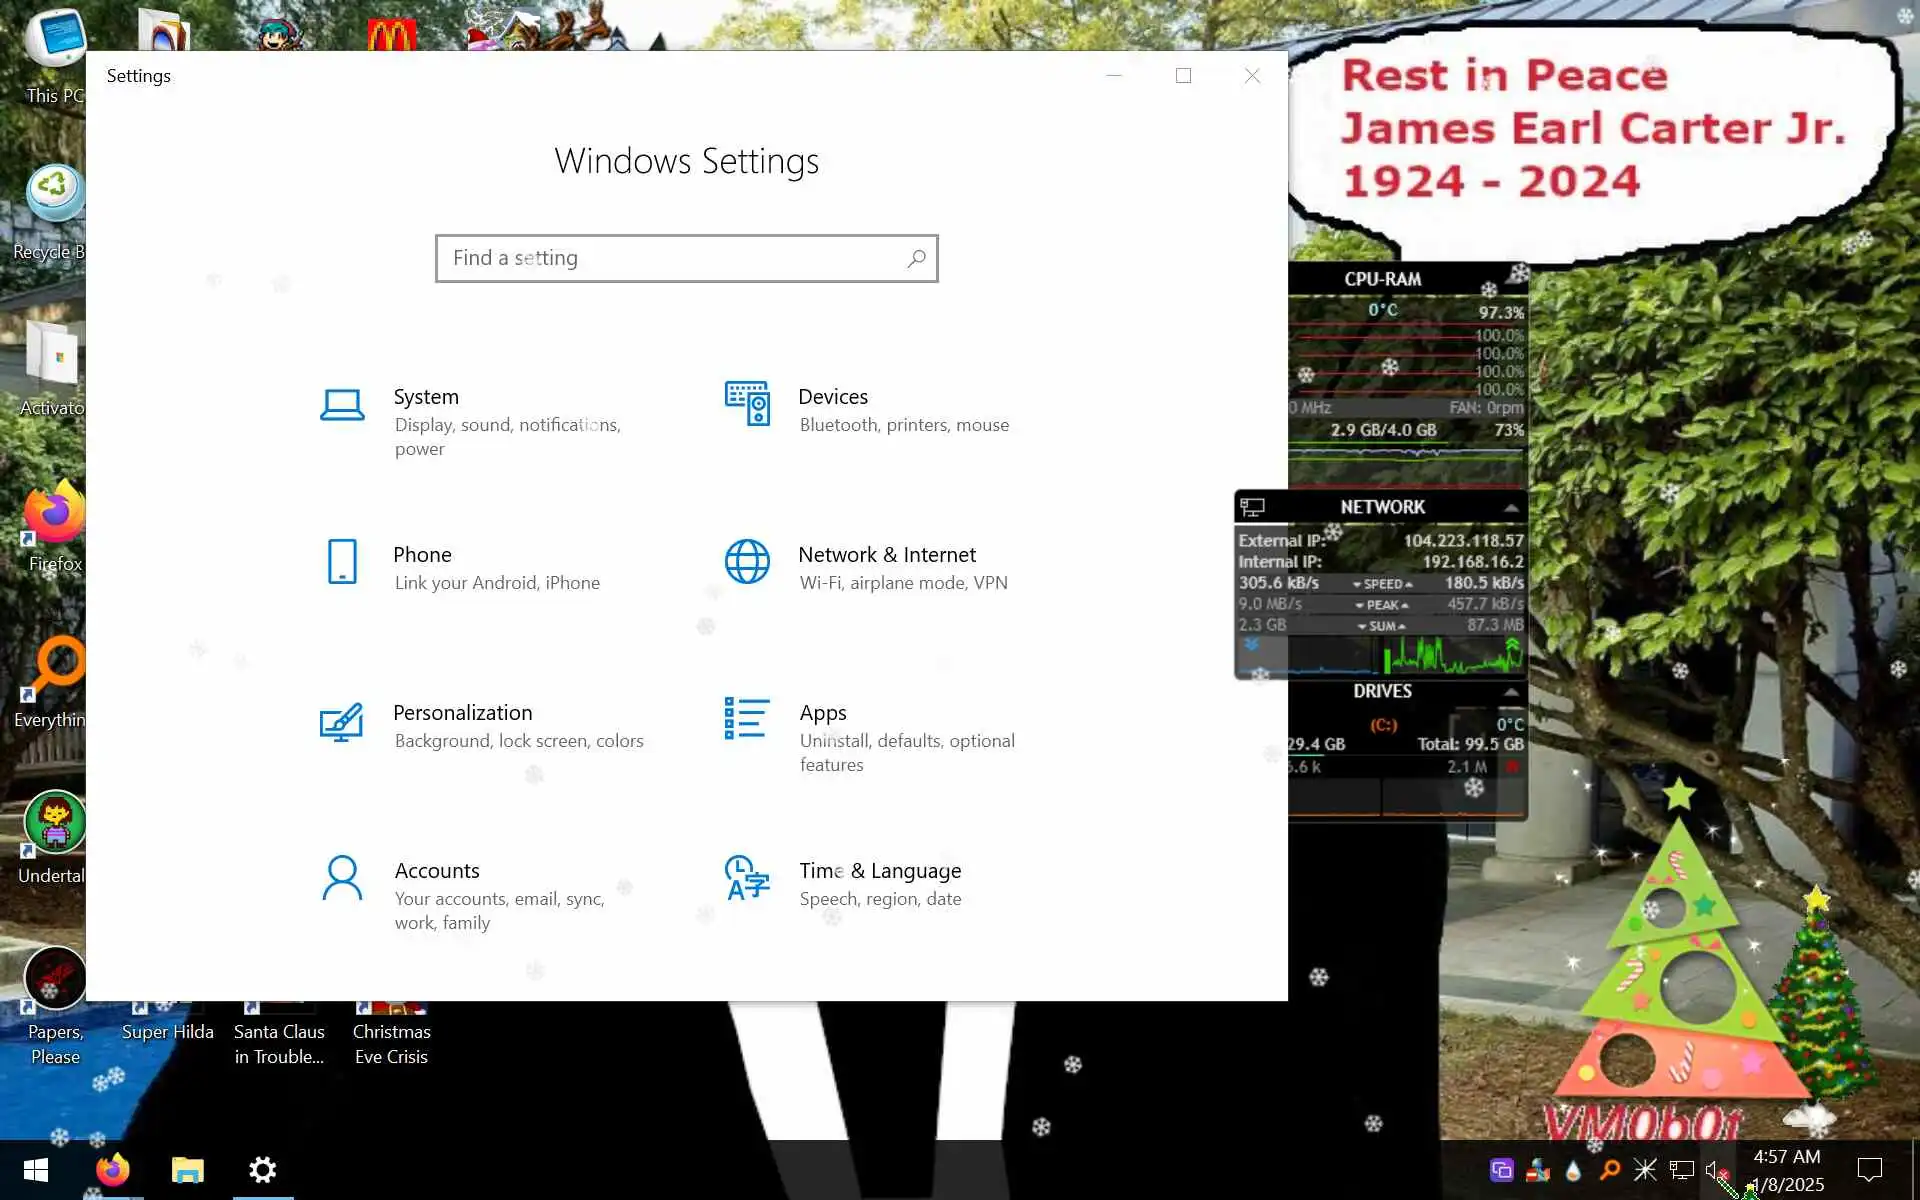Image resolution: width=1920 pixels, height=1200 pixels.
Task: Open Devices settings icon
Action: [747, 403]
